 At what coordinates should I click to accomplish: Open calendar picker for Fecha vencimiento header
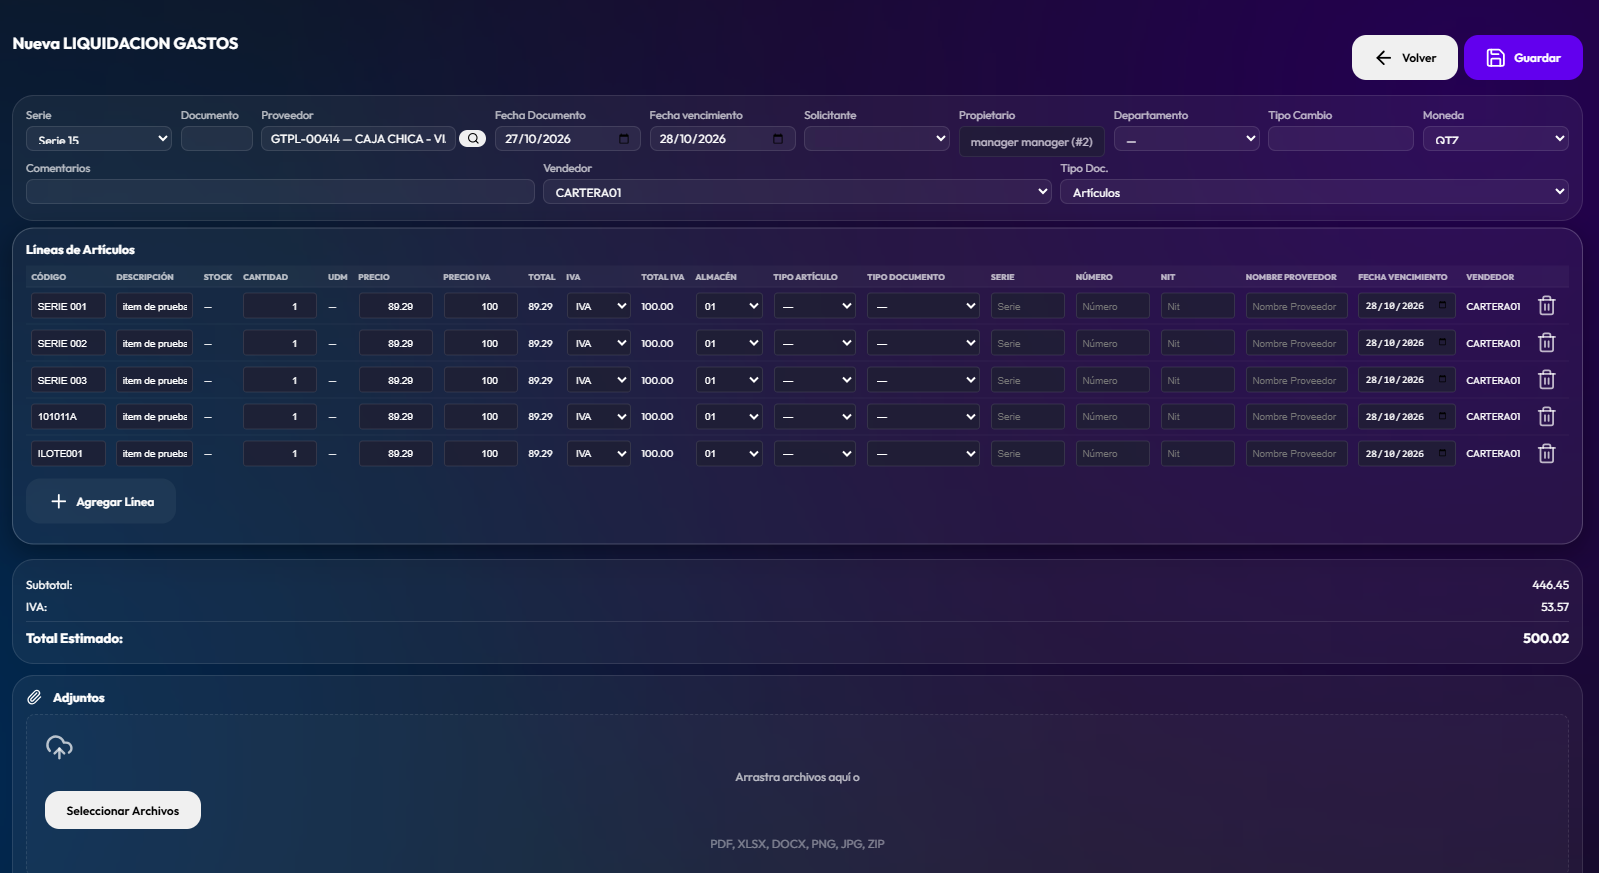pos(778,139)
